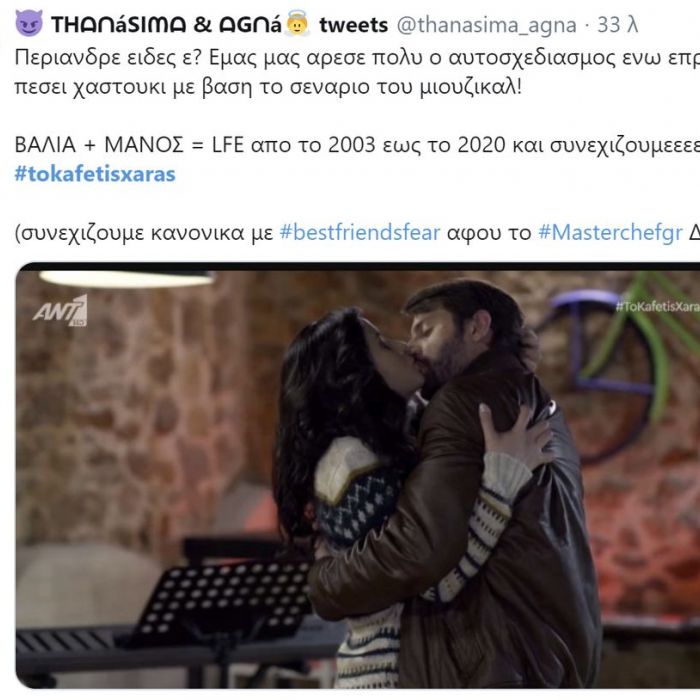
Task: Click the purple devil emoji icon
Action: (x=29, y=24)
